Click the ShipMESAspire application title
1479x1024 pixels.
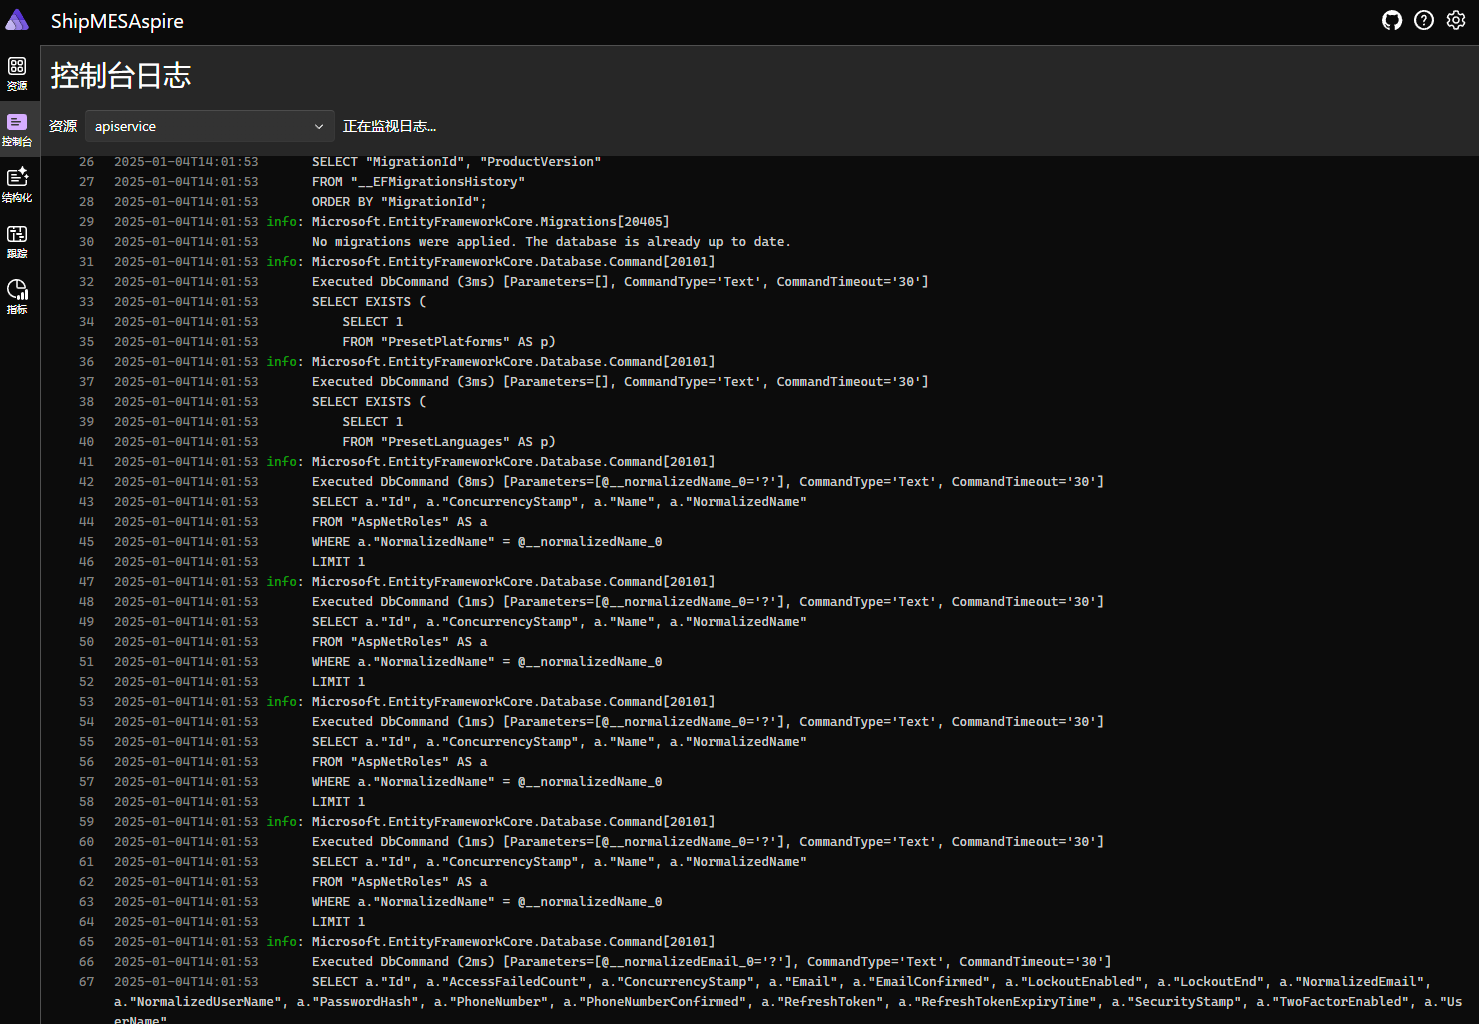(x=117, y=21)
